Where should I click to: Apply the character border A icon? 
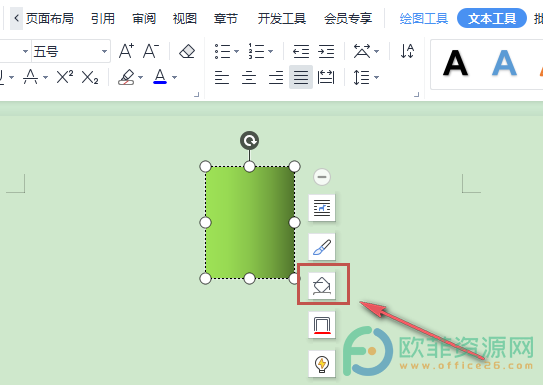point(30,77)
